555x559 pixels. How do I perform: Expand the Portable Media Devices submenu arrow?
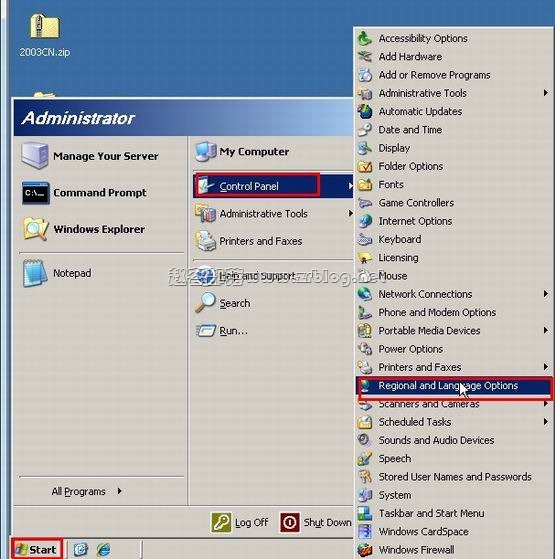coord(546,330)
